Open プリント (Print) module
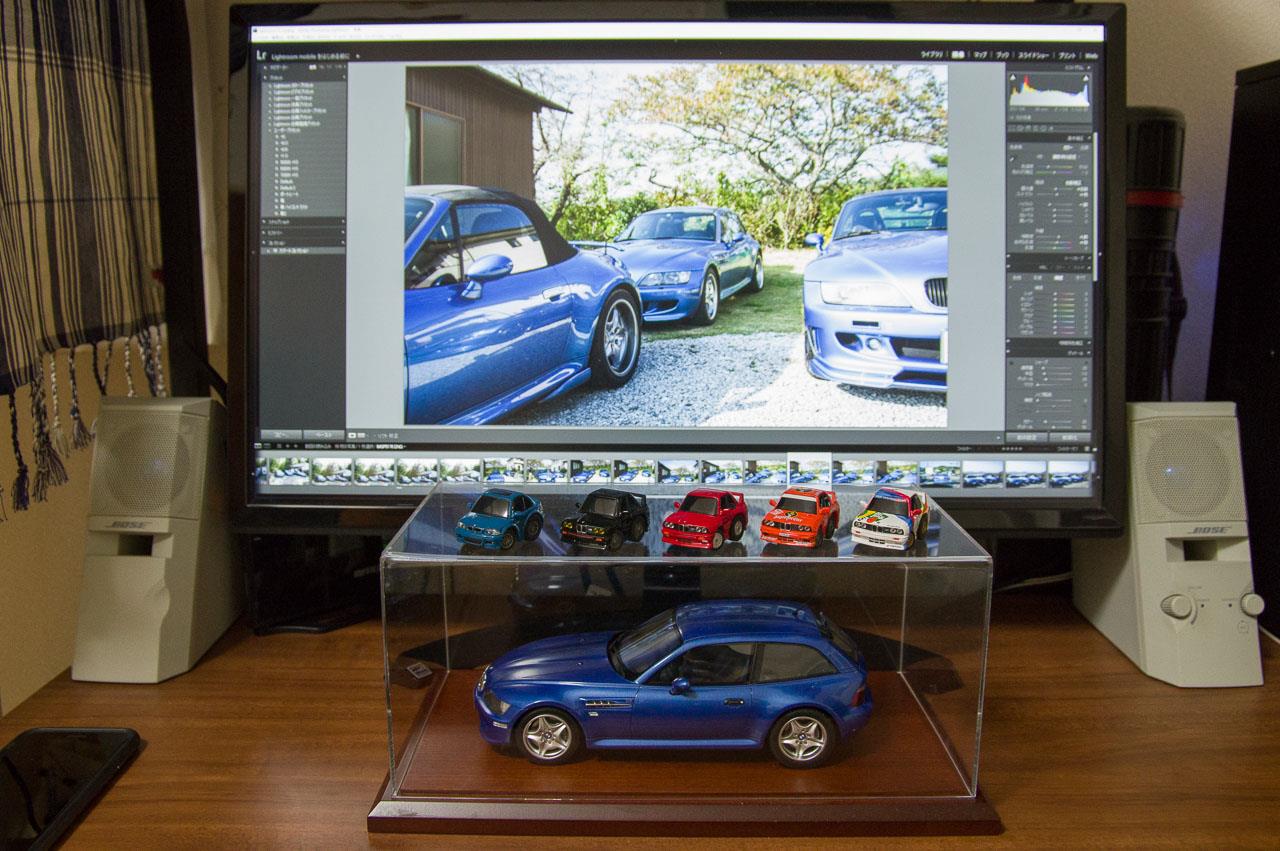The image size is (1280, 851). coord(1067,55)
